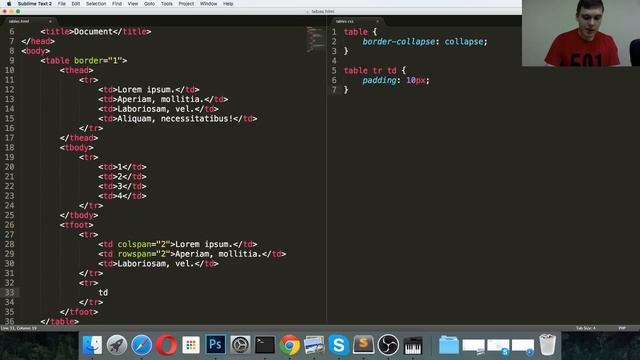Open the PHP syntax selector in status bar
This screenshot has height=360, width=640.
point(622,328)
